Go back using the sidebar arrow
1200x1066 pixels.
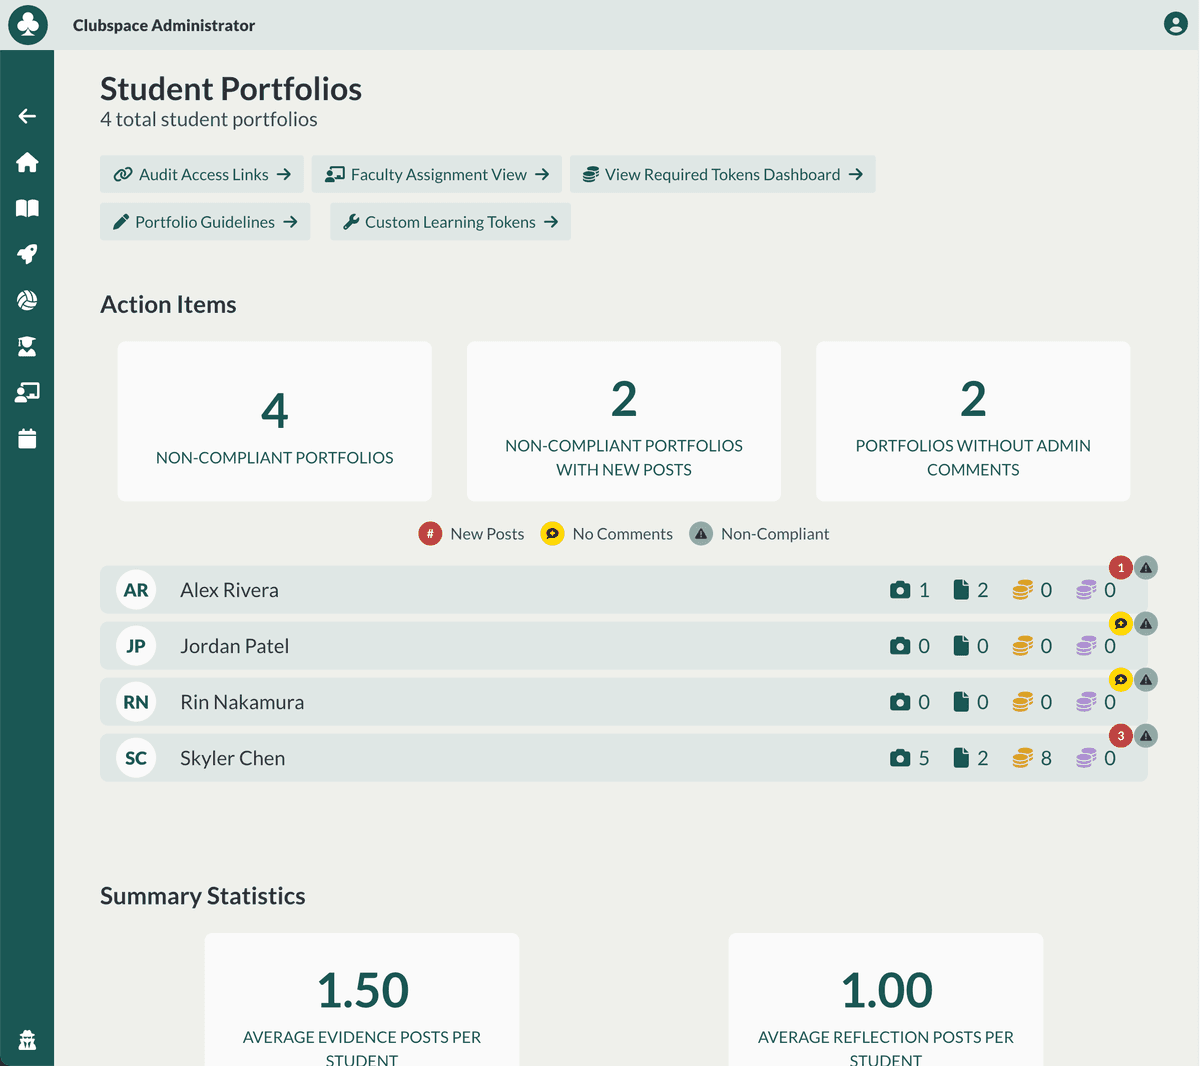27,116
